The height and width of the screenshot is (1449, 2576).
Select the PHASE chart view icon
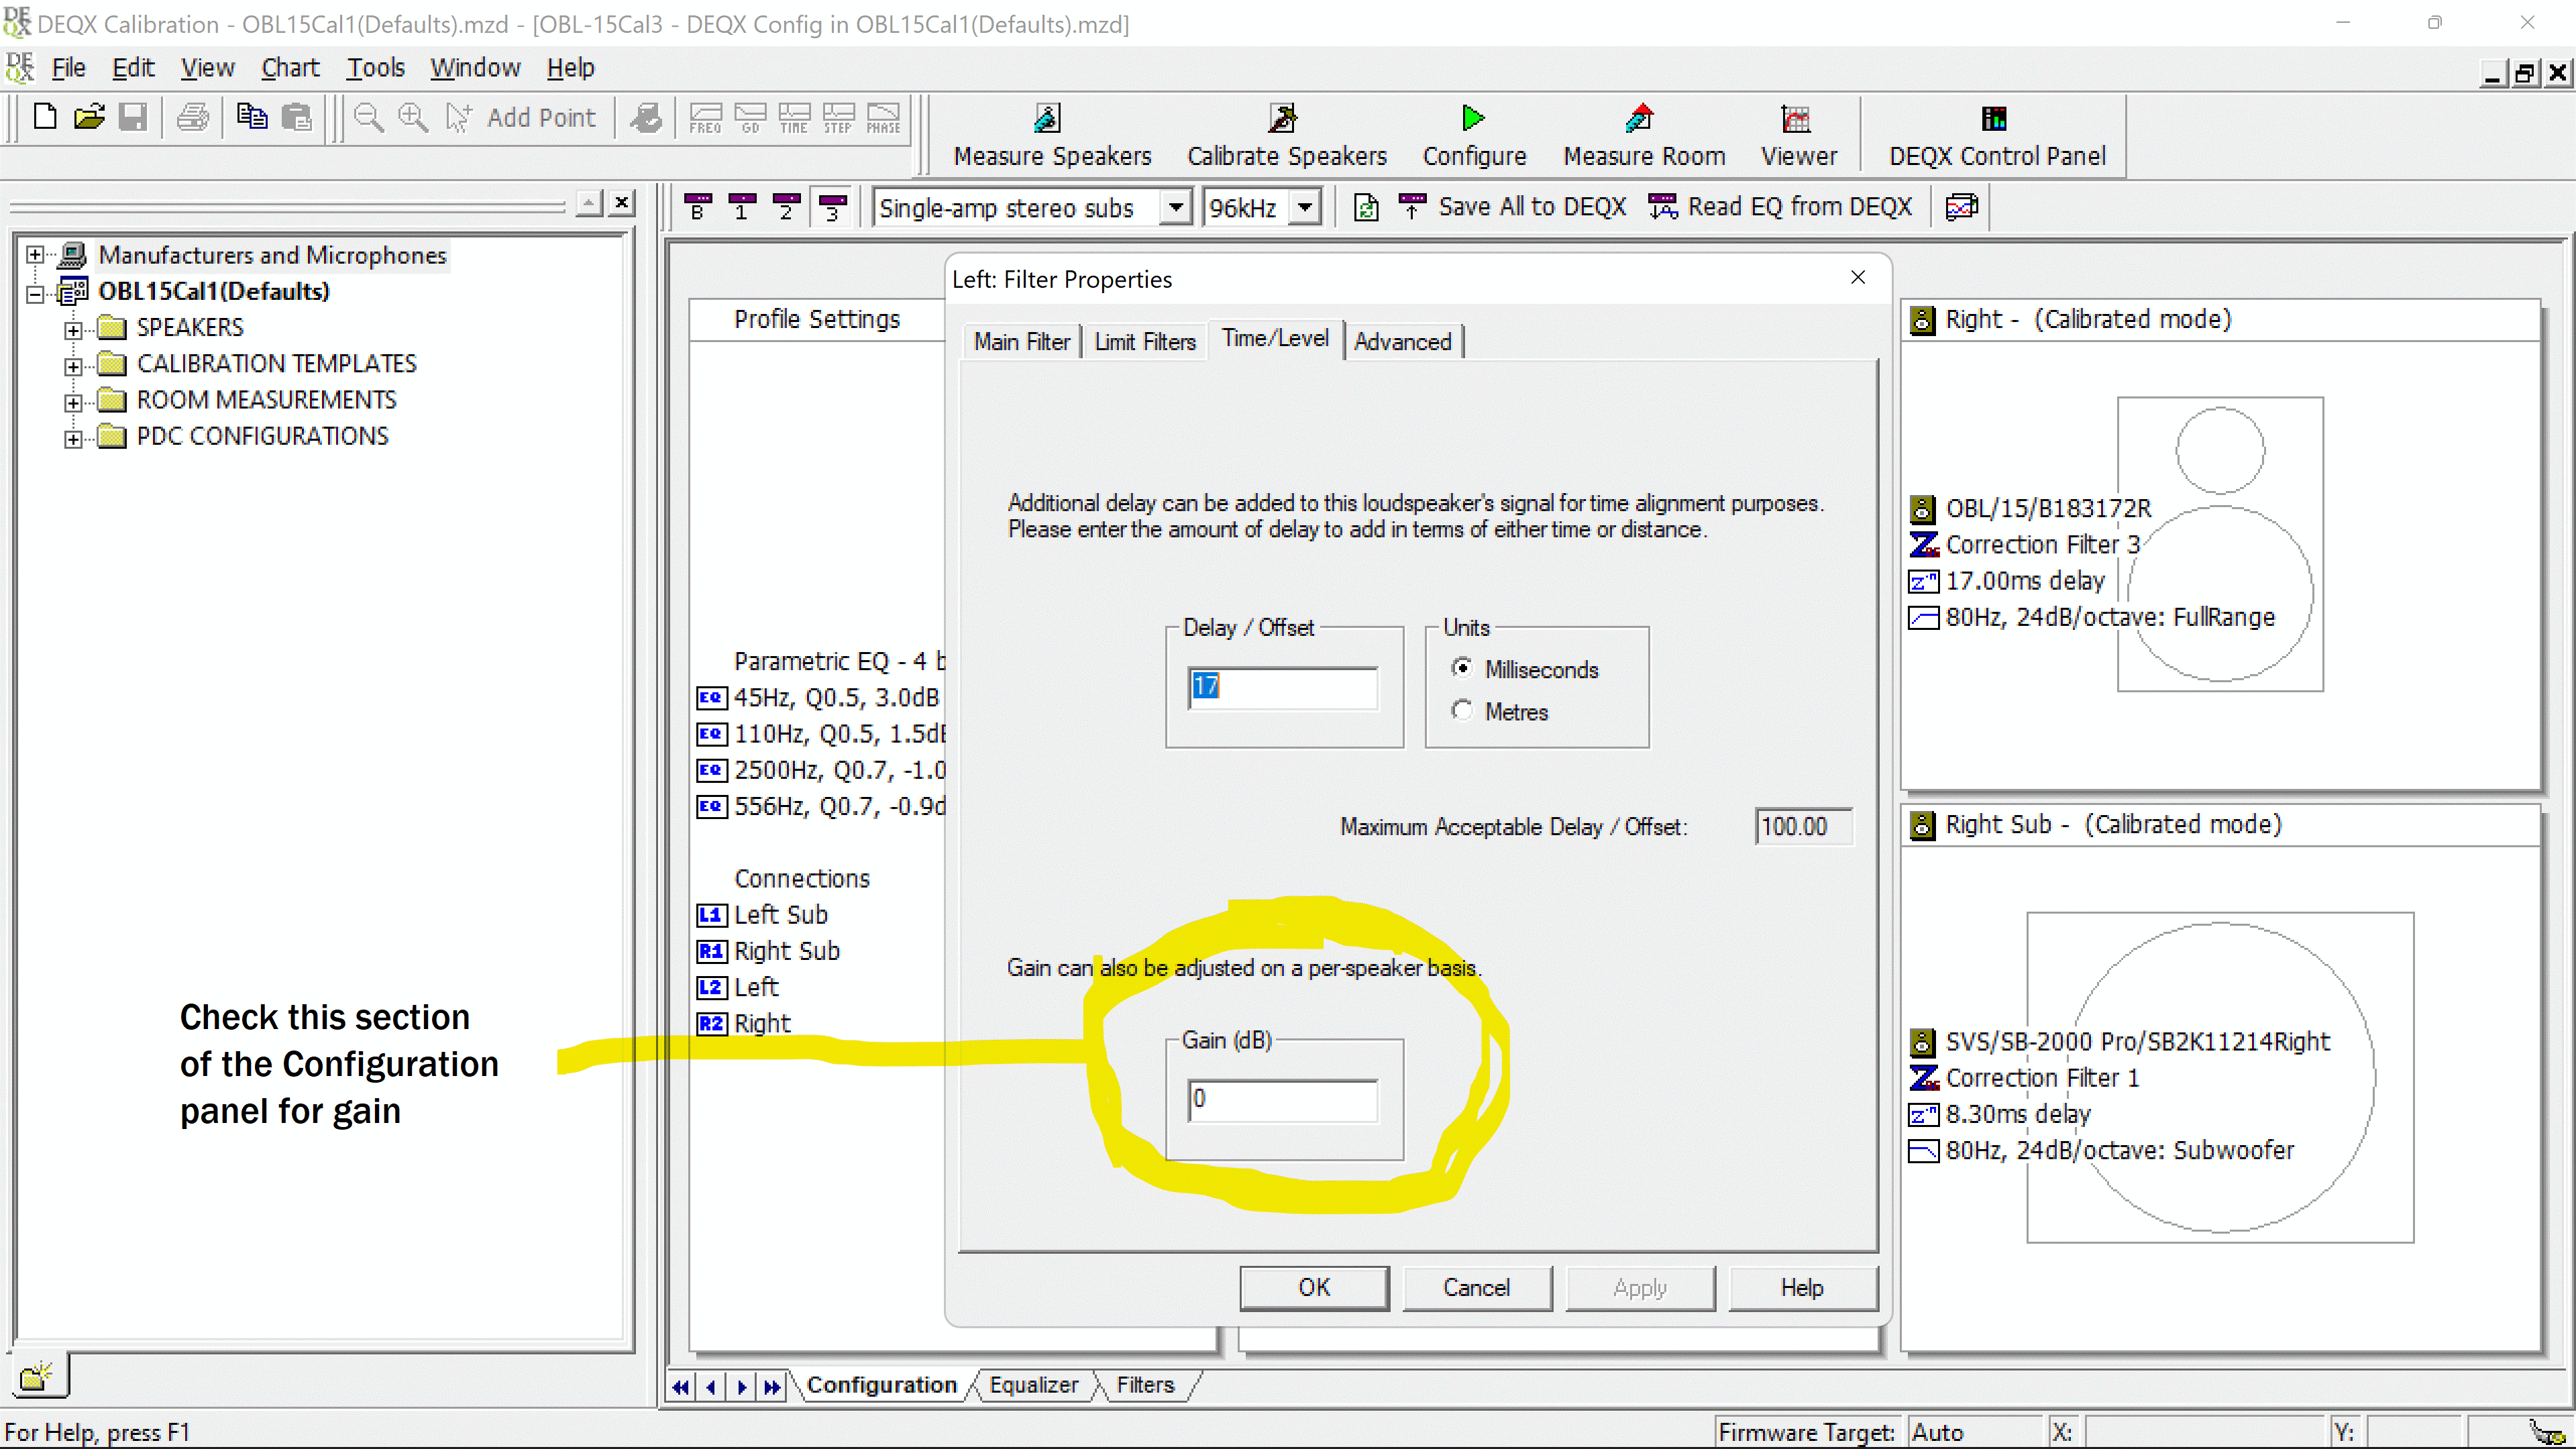pos(883,118)
